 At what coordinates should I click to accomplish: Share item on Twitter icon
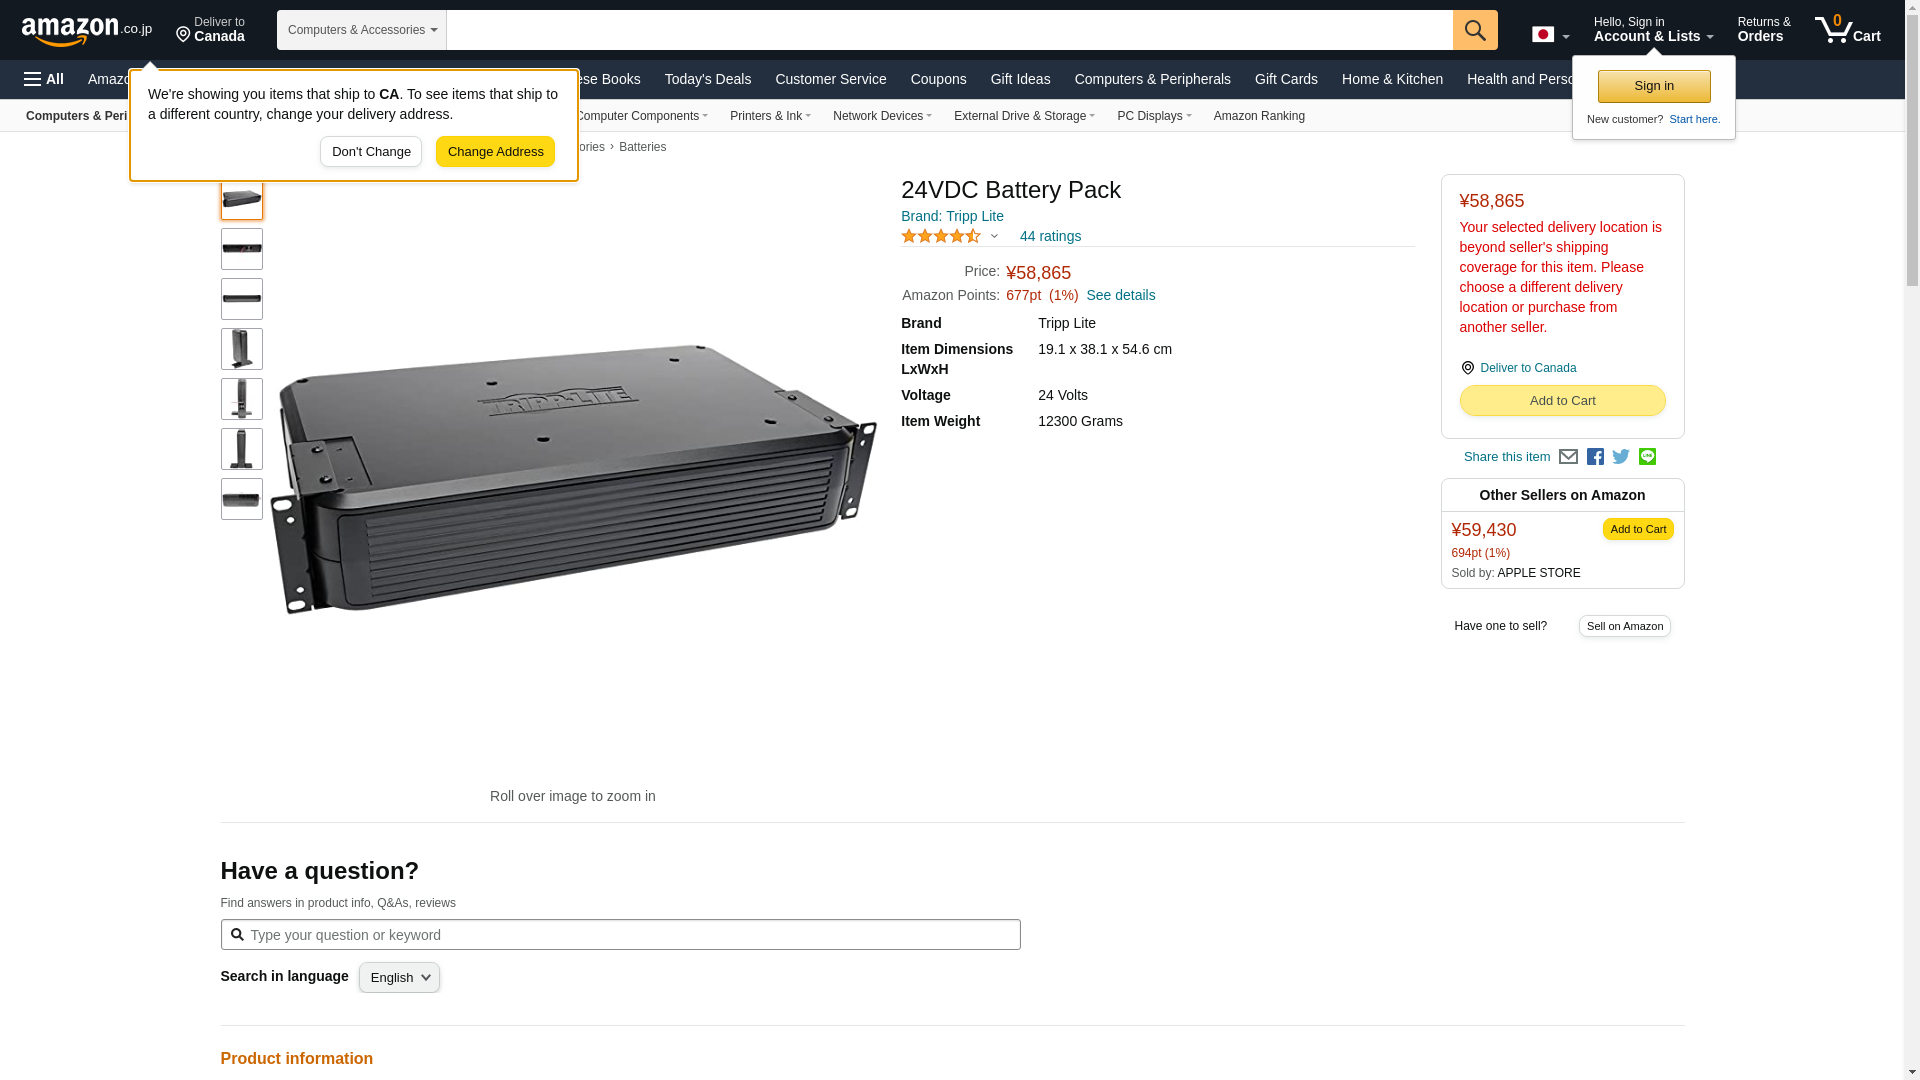click(x=1621, y=457)
